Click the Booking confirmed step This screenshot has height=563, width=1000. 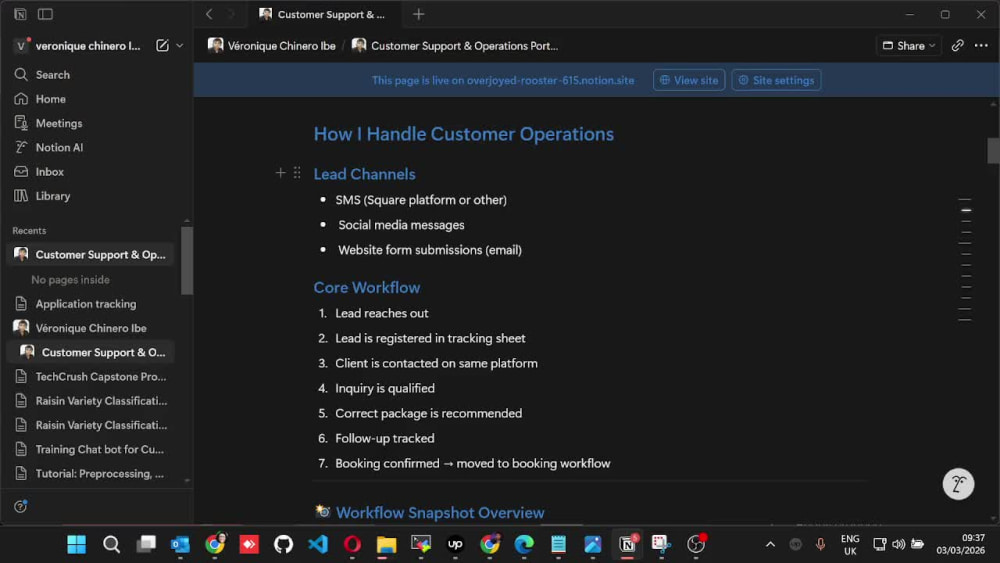[x=473, y=464]
